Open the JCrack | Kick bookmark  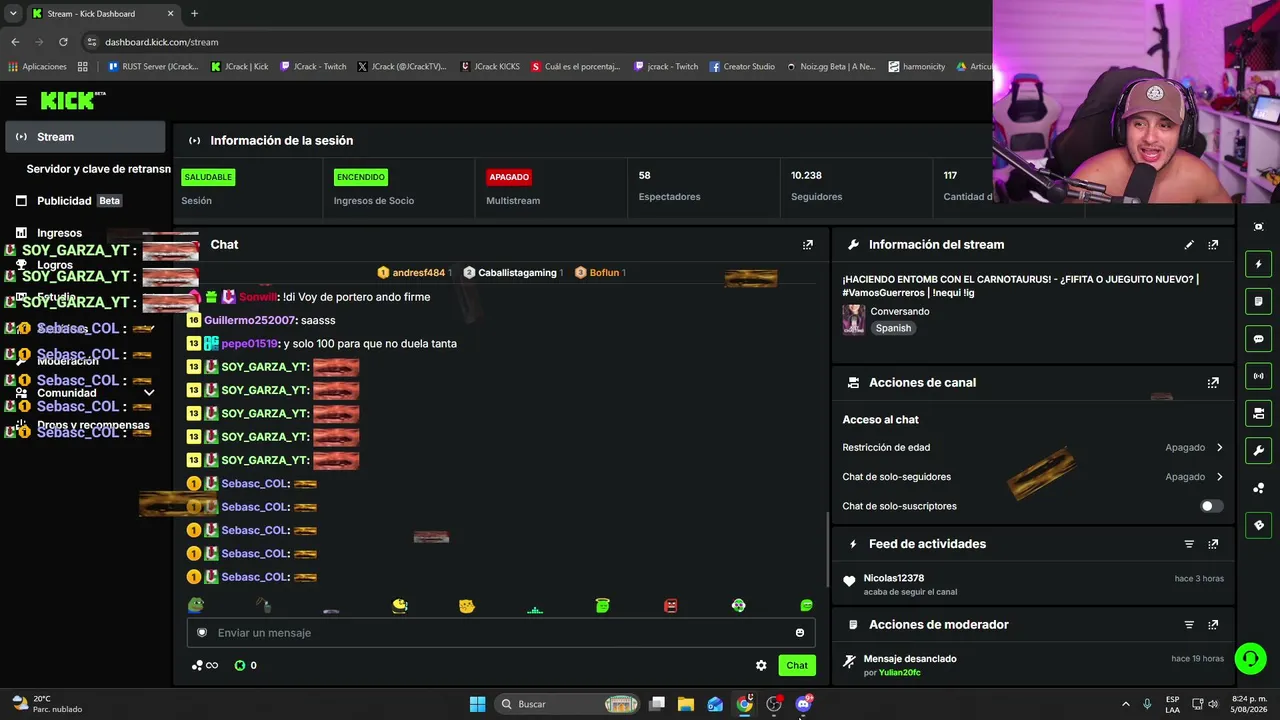(240, 67)
